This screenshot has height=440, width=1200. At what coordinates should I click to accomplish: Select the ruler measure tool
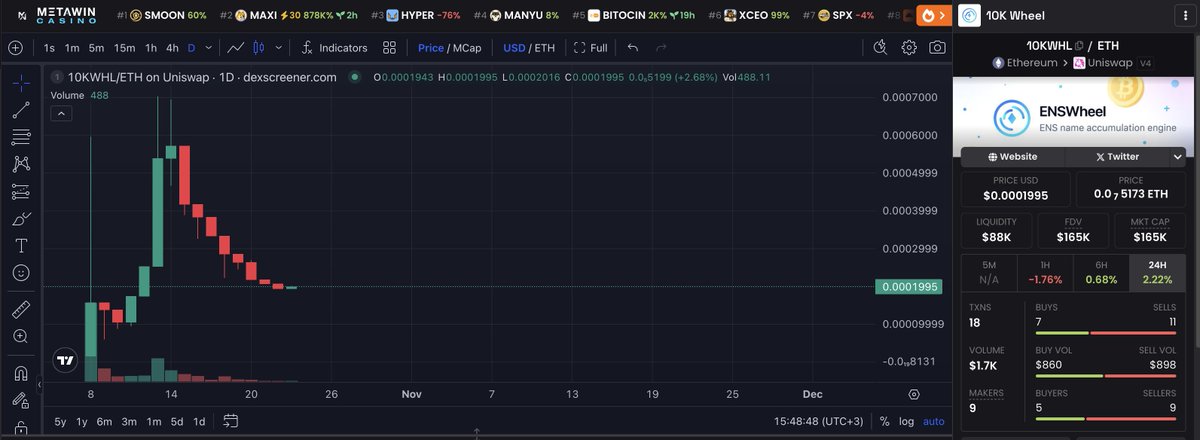(x=20, y=310)
